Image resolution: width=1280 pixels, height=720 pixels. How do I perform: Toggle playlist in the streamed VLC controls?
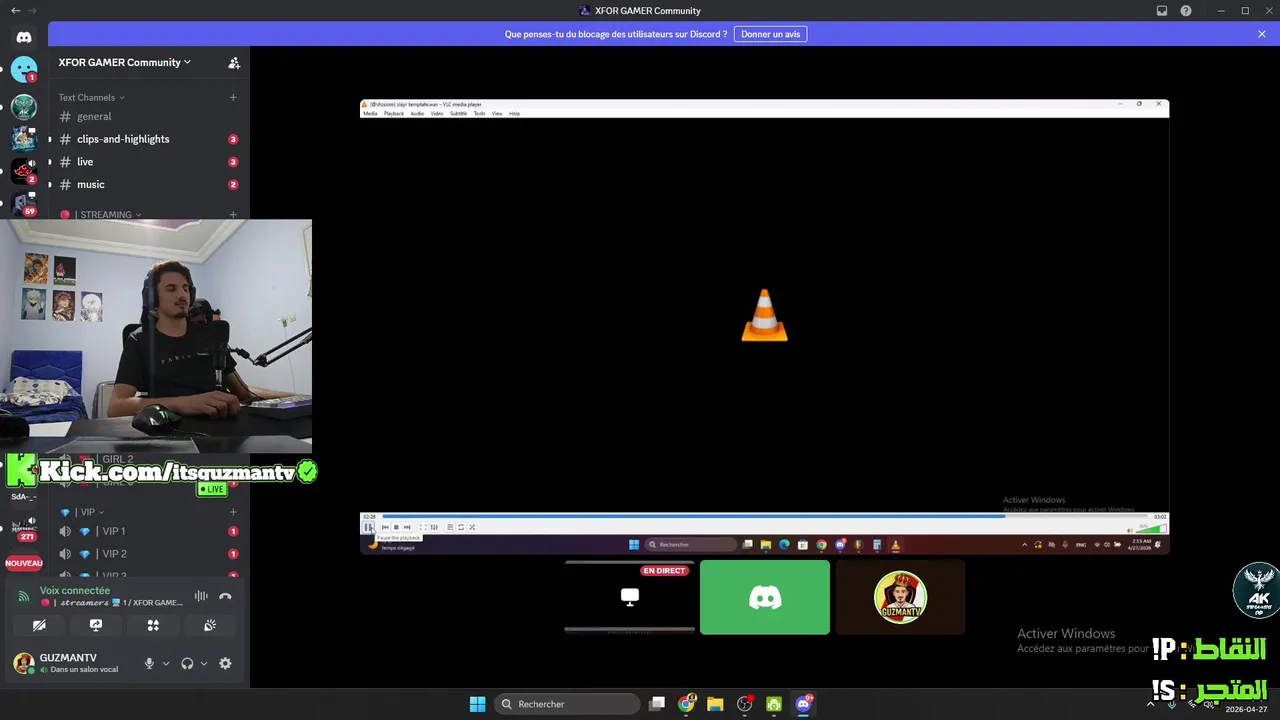450,527
